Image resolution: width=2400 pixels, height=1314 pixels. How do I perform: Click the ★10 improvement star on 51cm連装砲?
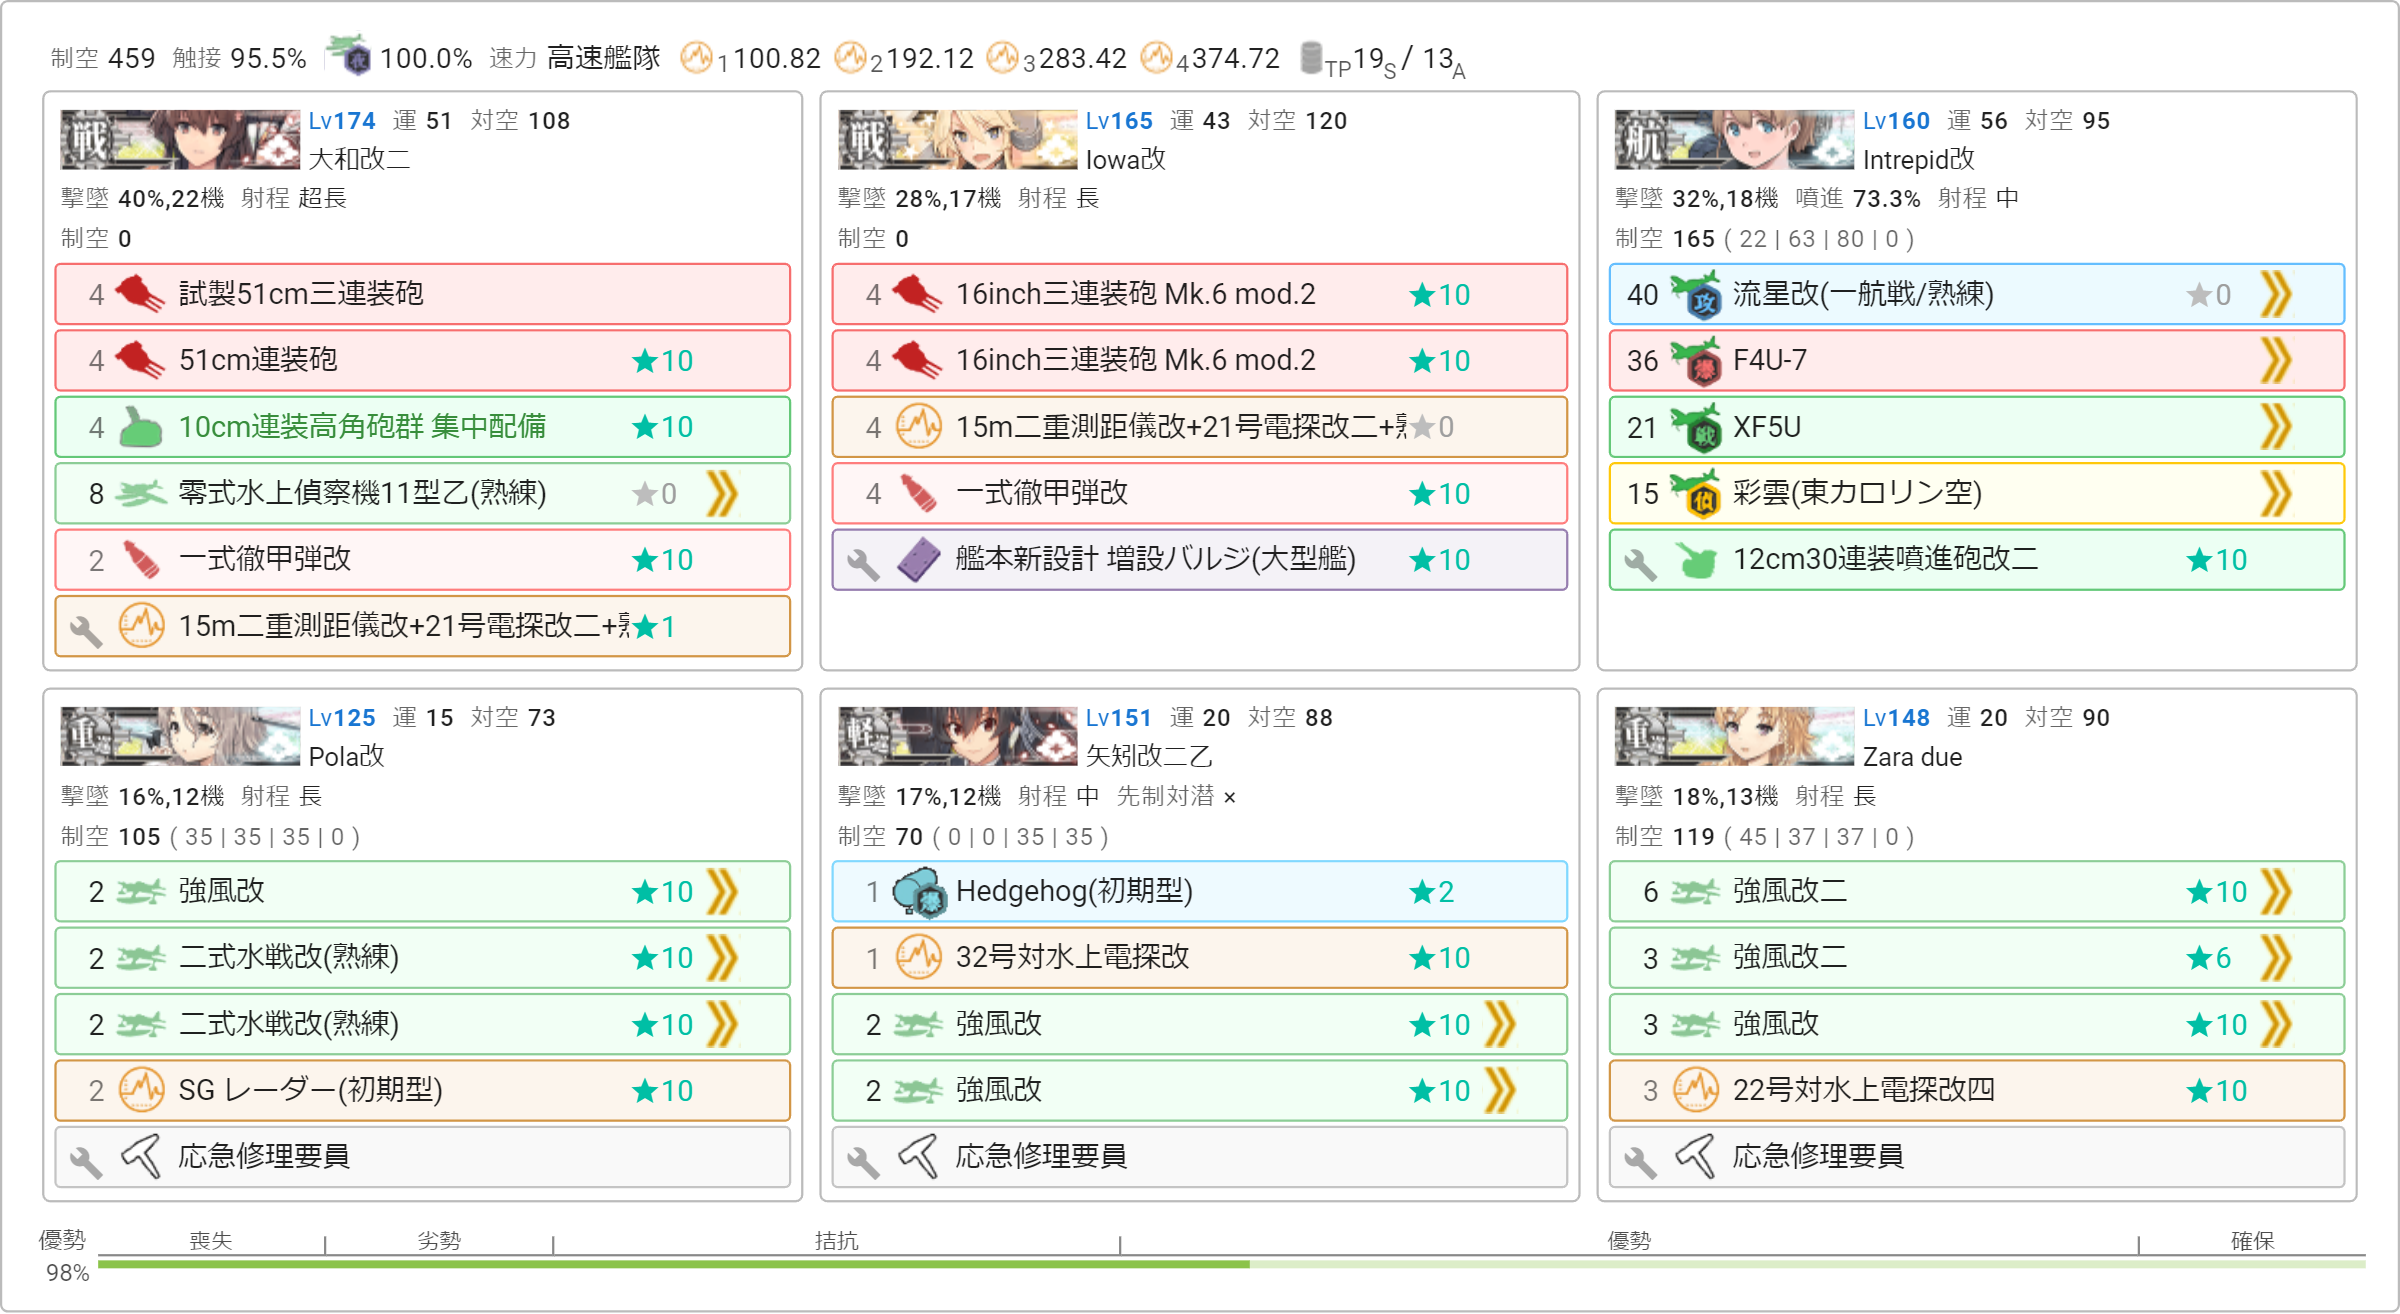[663, 361]
